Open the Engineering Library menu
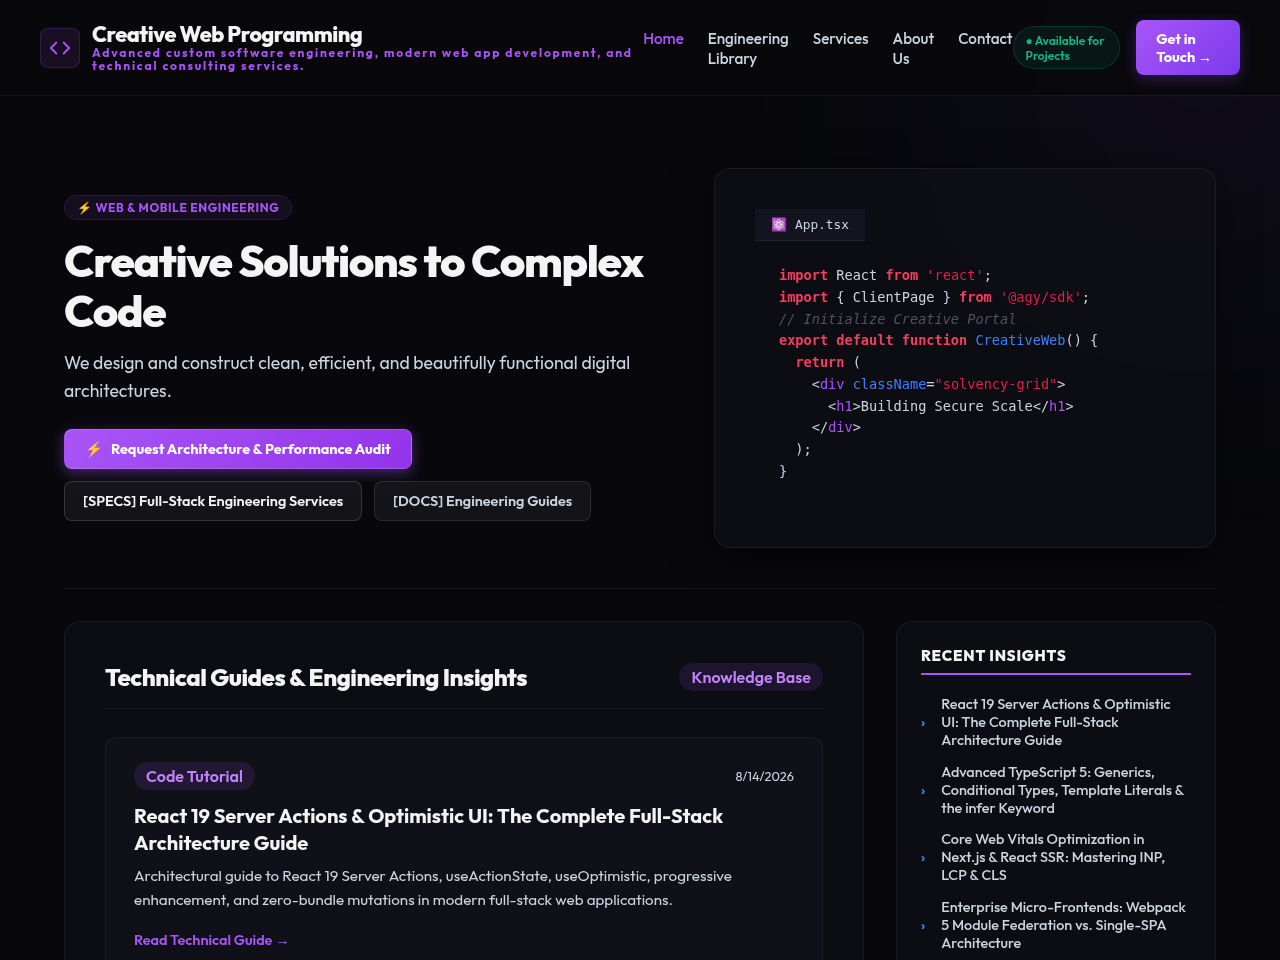Screen dimensions: 1280x960 pyautogui.click(x=748, y=49)
